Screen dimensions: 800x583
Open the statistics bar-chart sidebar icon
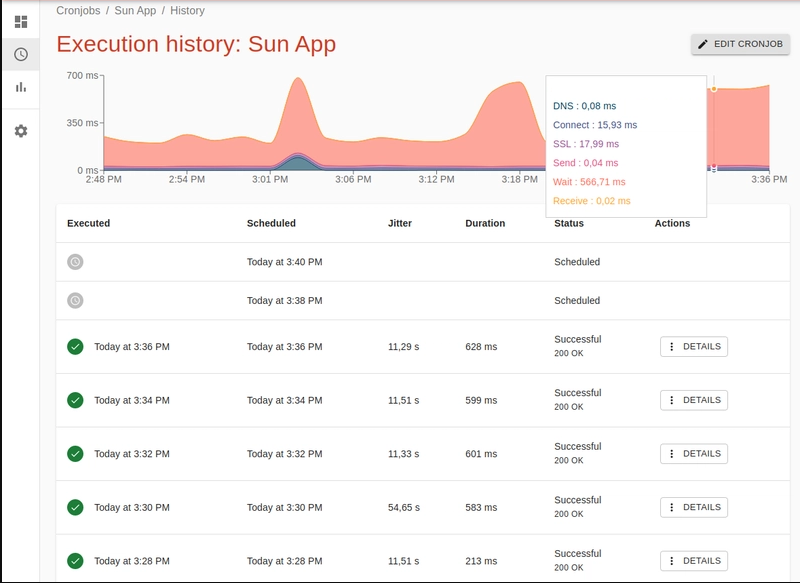[21, 87]
